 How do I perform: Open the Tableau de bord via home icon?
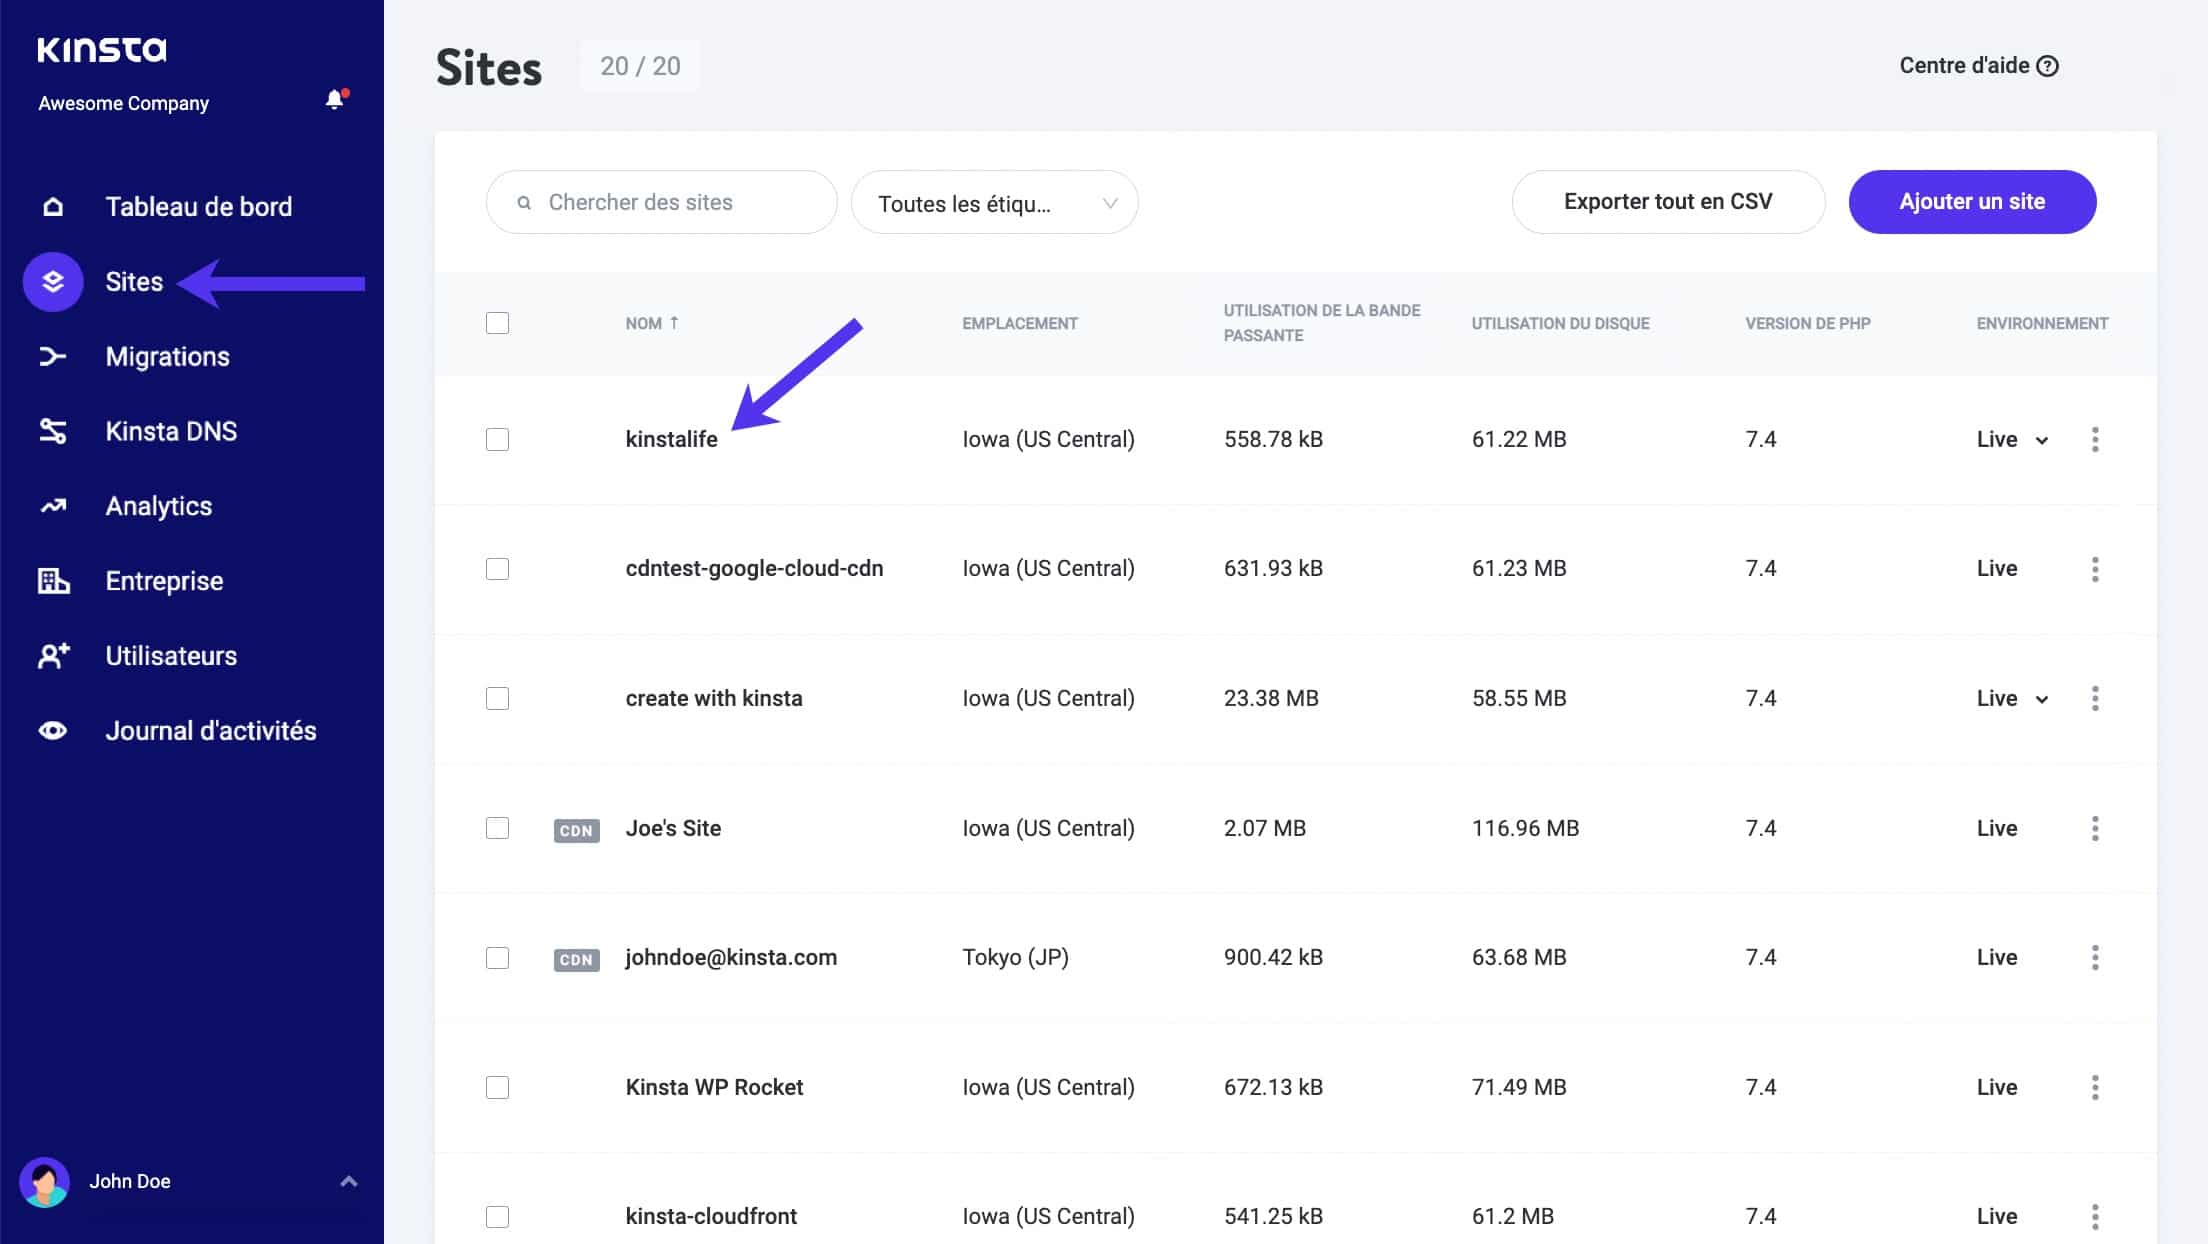click(x=52, y=206)
